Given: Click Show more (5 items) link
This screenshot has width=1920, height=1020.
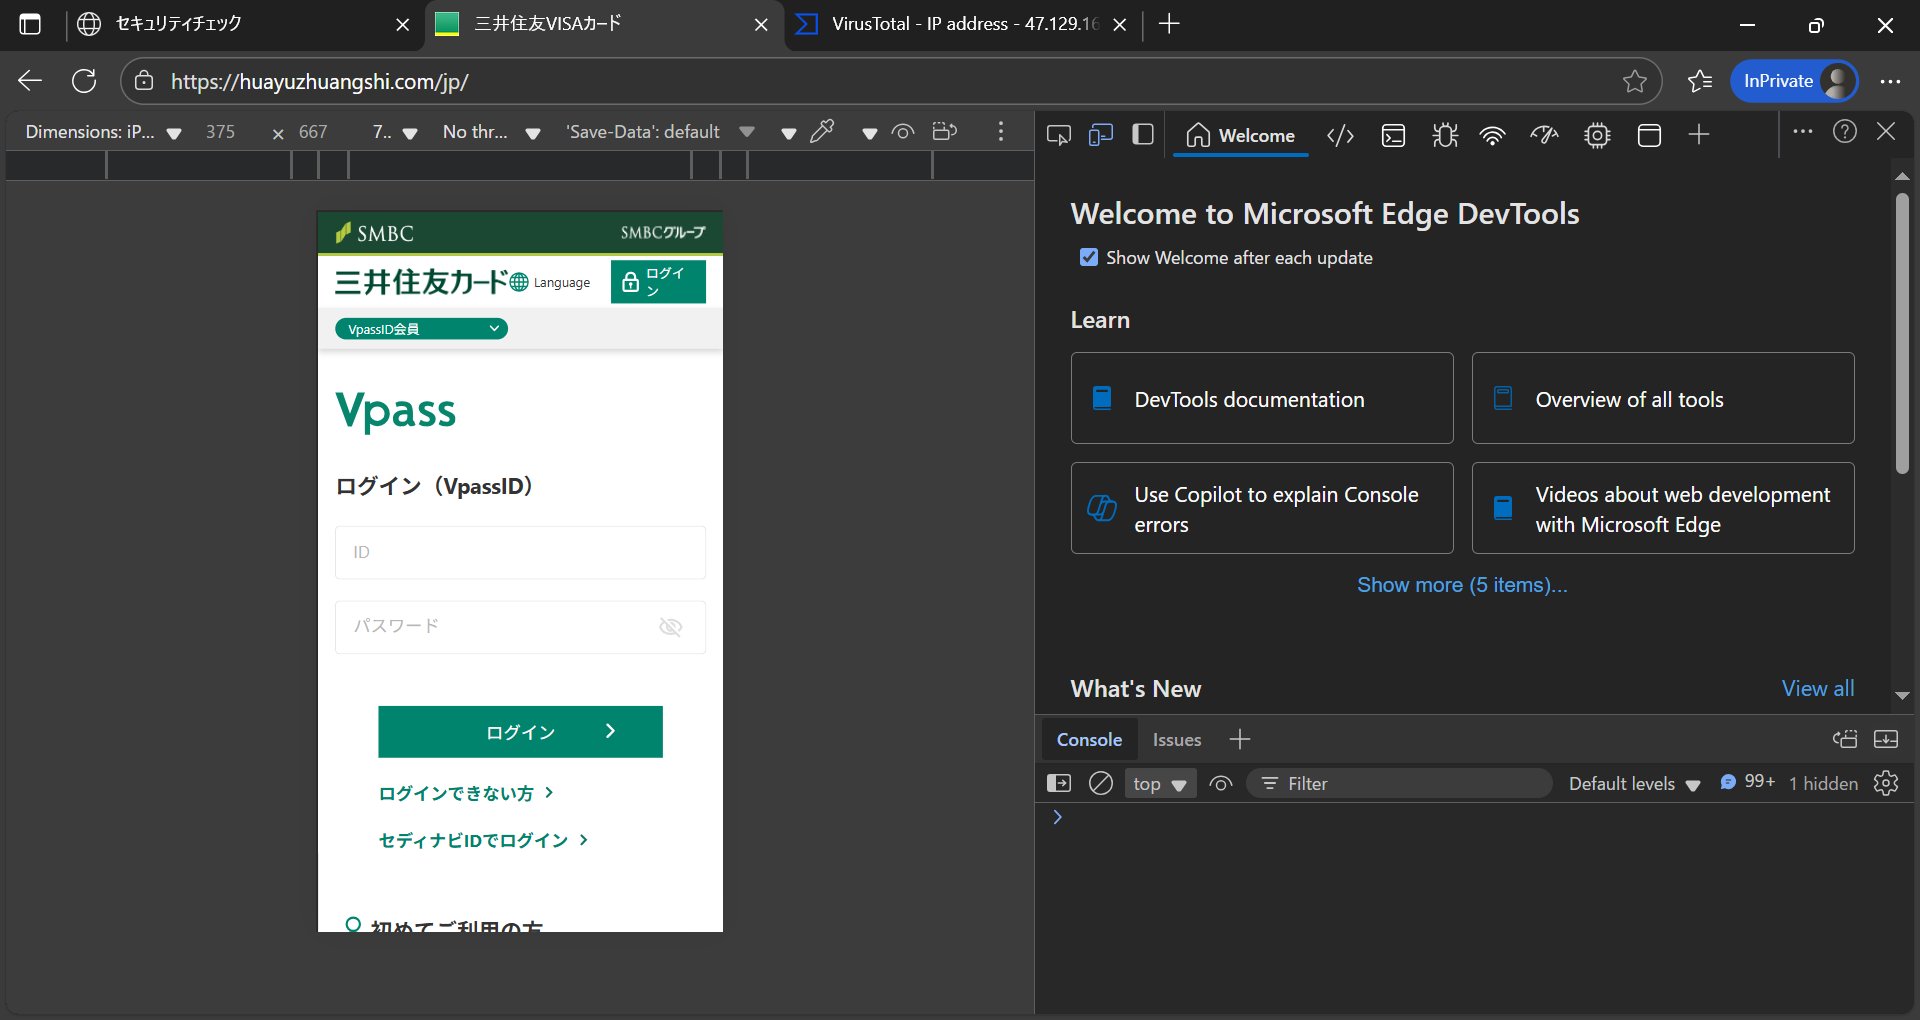Looking at the screenshot, I should pos(1462,585).
